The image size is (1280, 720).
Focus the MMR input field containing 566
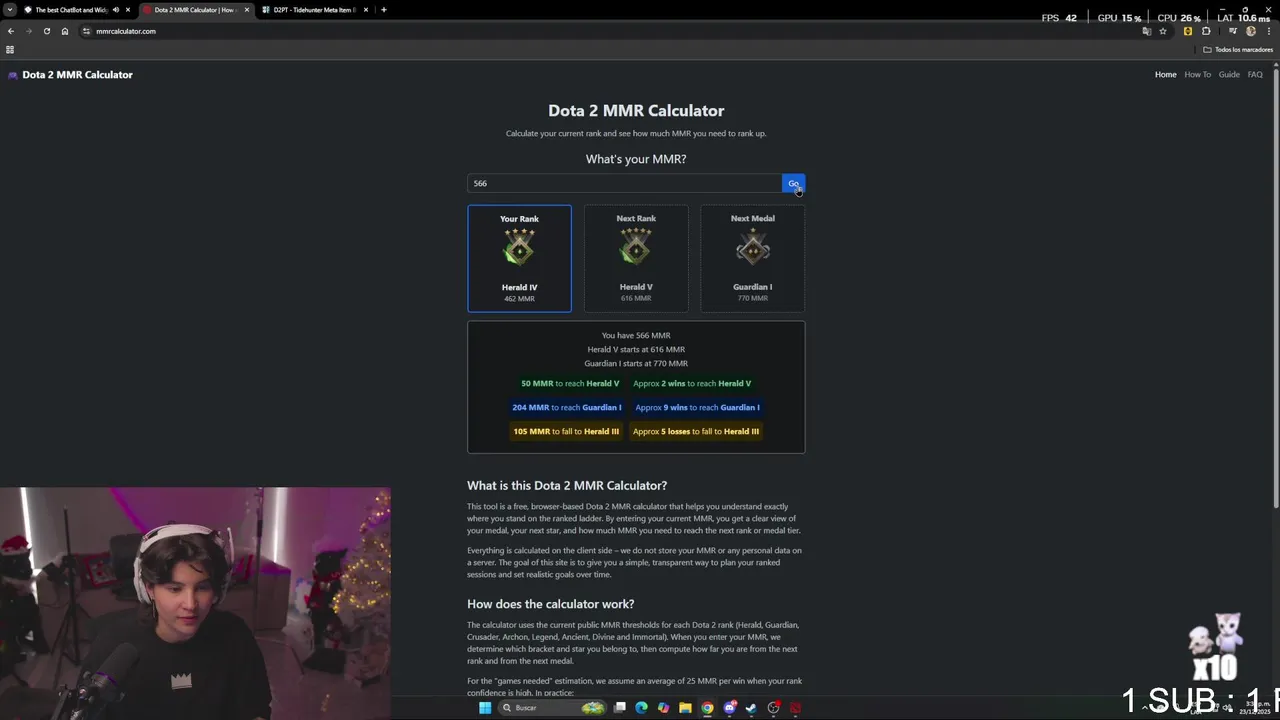pyautogui.click(x=624, y=183)
